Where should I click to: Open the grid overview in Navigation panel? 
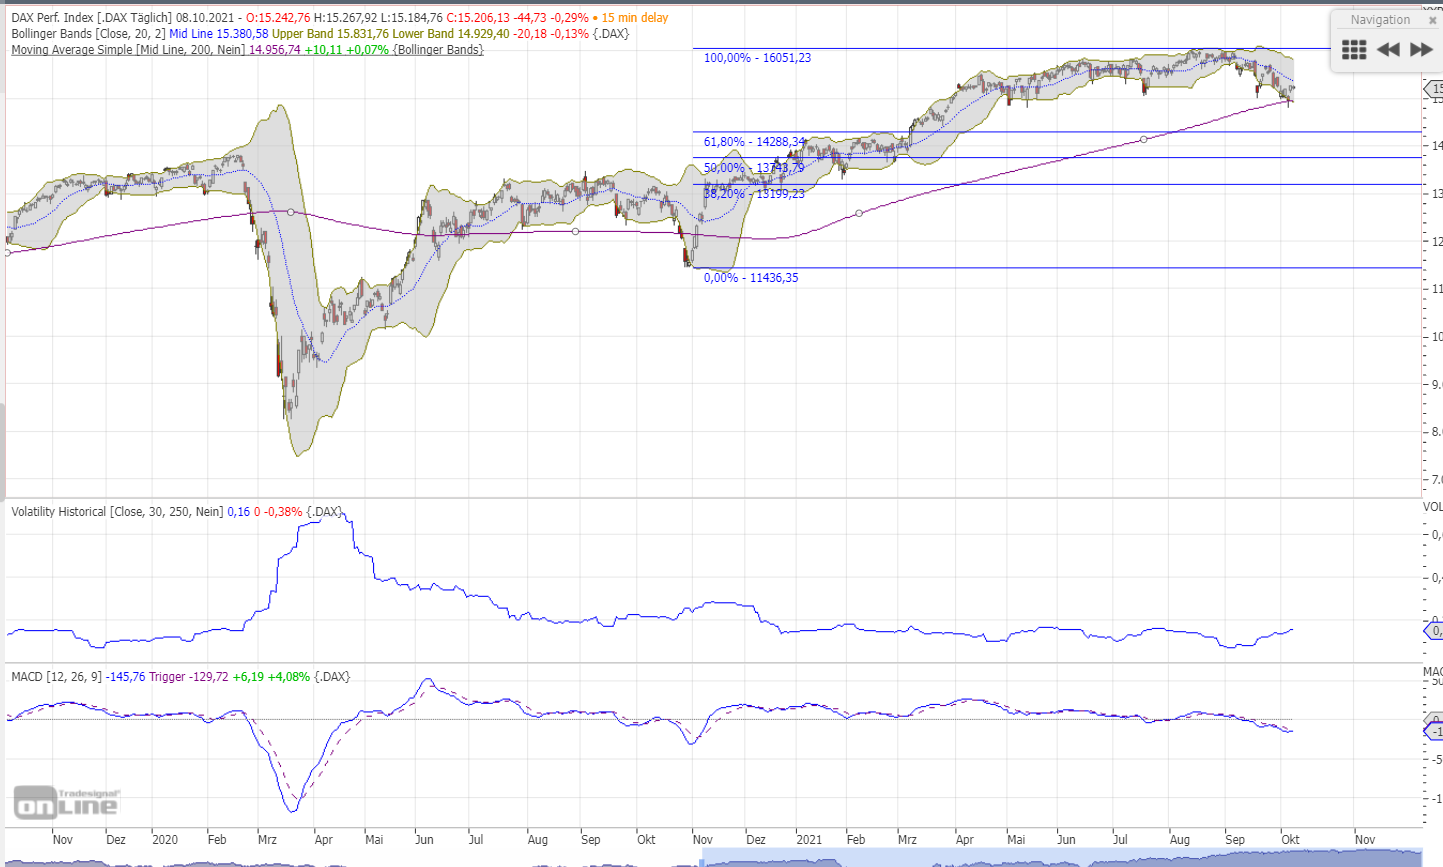[1354, 50]
